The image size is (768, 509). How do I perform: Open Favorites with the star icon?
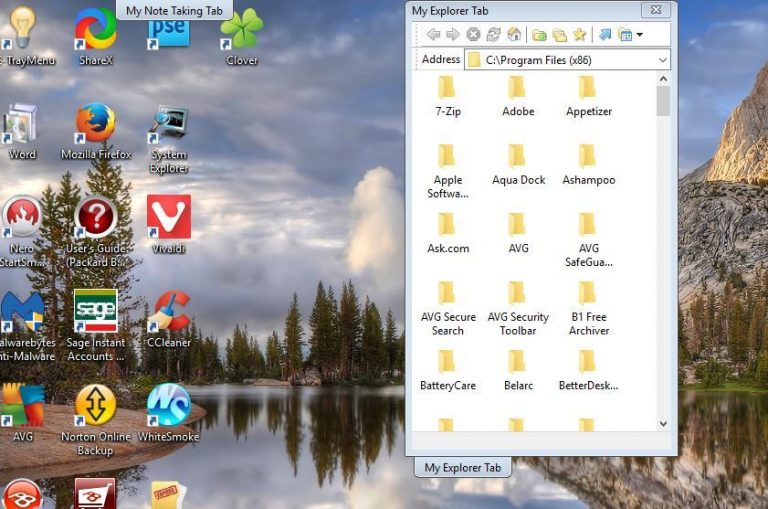(579, 34)
